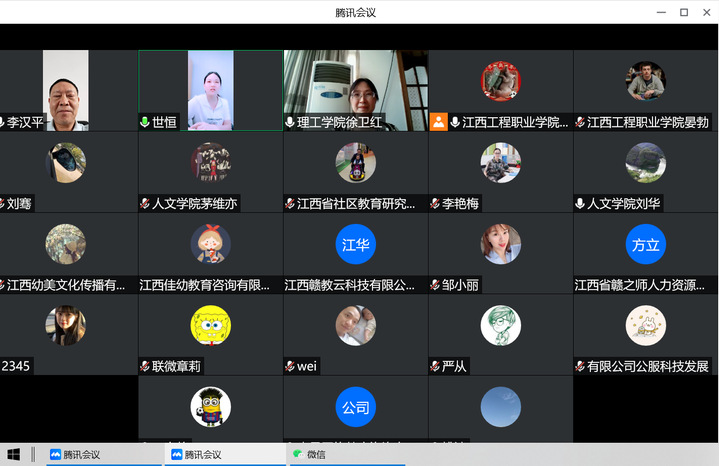Click the muted microphone icon beside 邹小丽

click(x=435, y=285)
